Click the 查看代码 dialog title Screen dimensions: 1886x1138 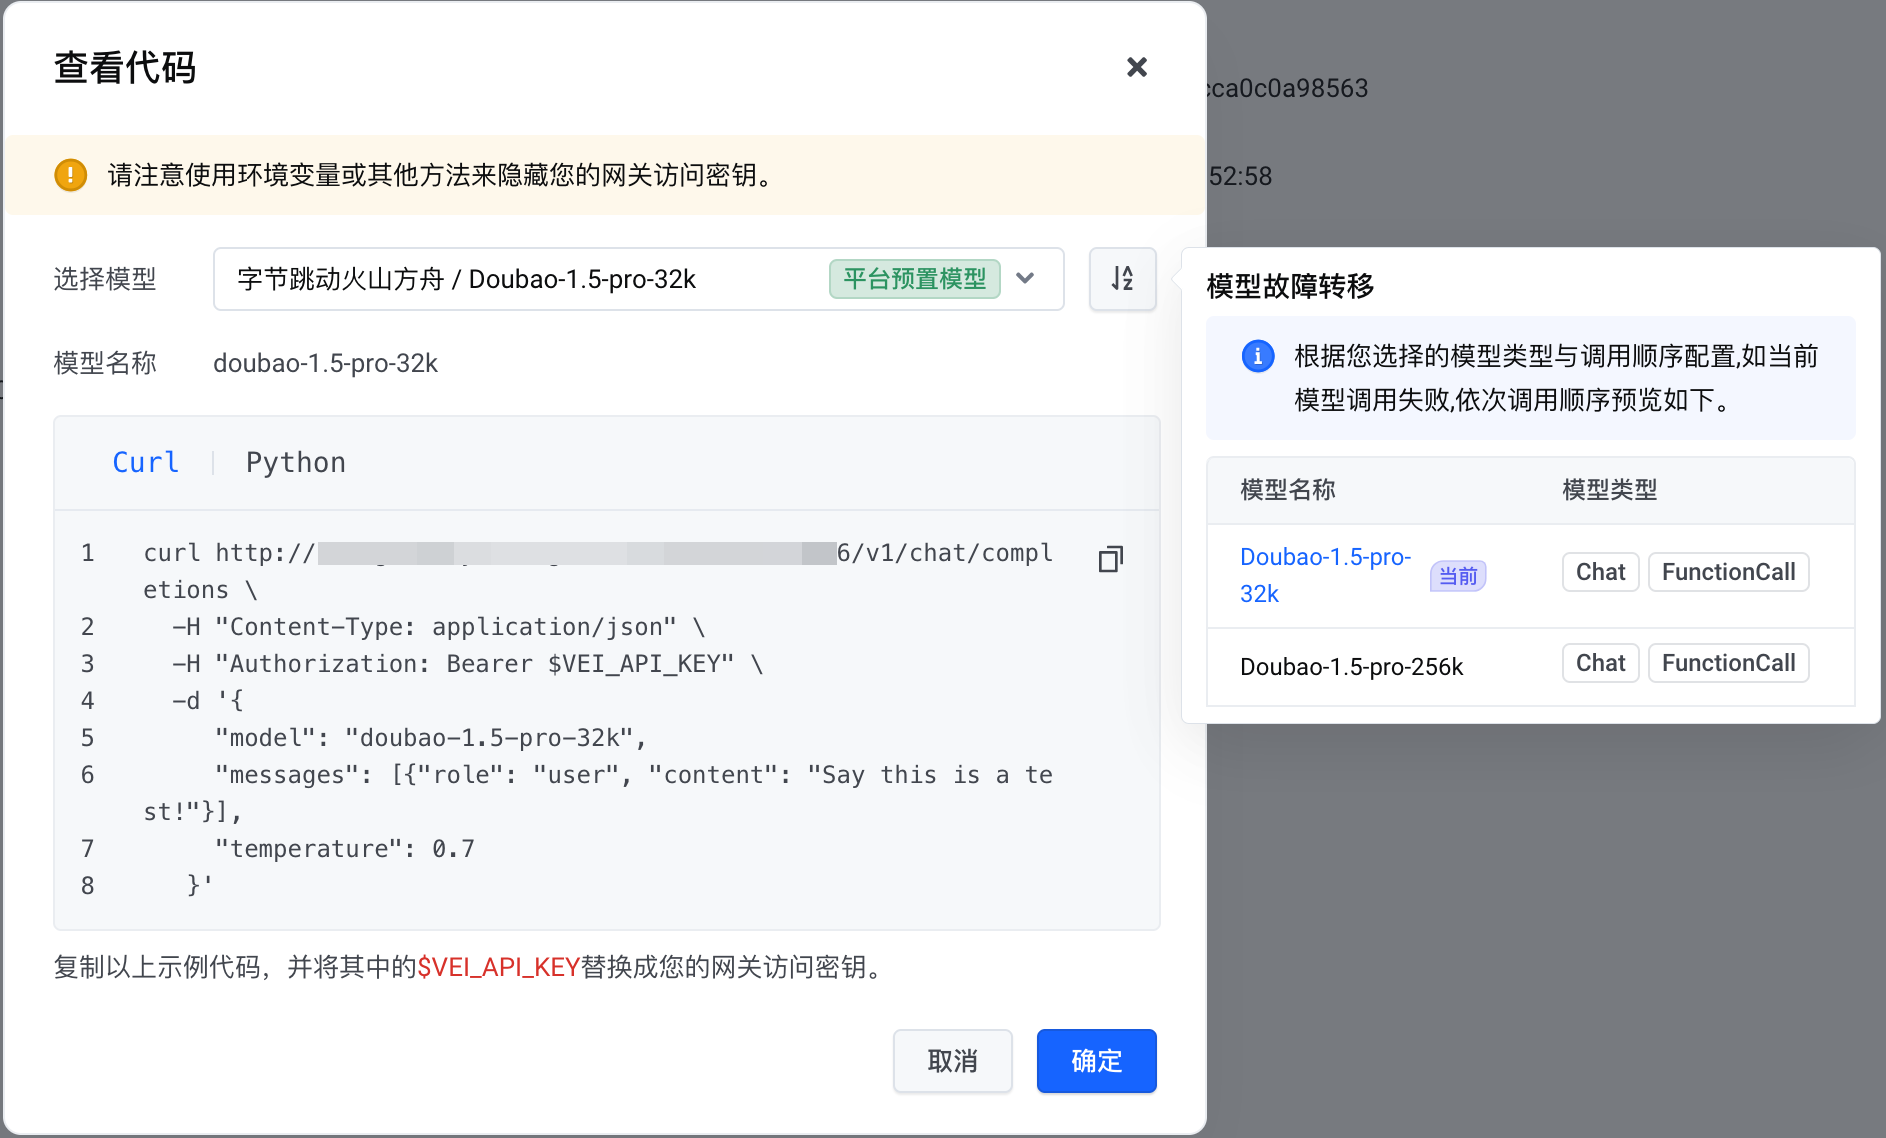(125, 68)
